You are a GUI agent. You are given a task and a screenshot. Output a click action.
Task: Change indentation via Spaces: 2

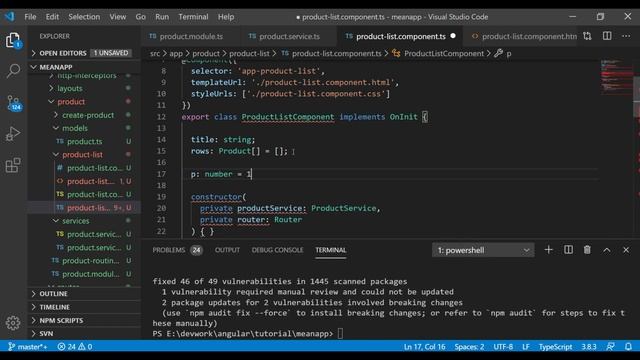click(x=469, y=347)
